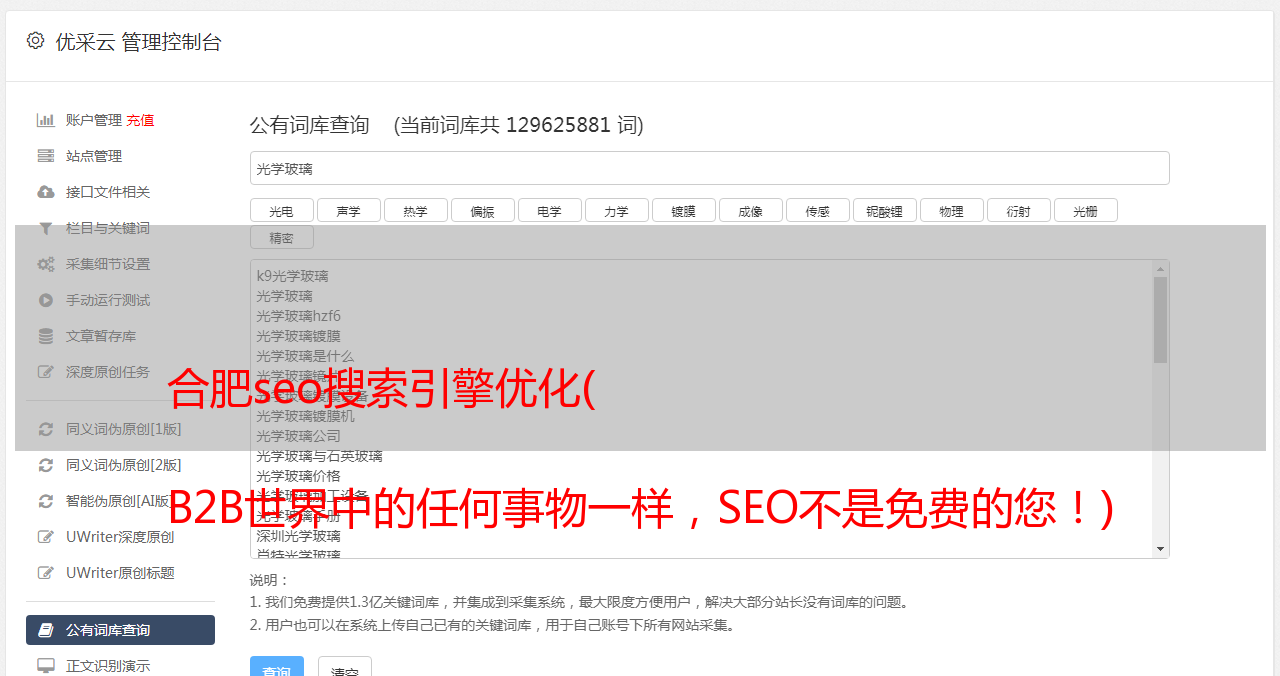Viewport: 1280px width, 676px height.
Task: Click note 2 about 上传自己已有的关键词库
Action: tap(493, 625)
